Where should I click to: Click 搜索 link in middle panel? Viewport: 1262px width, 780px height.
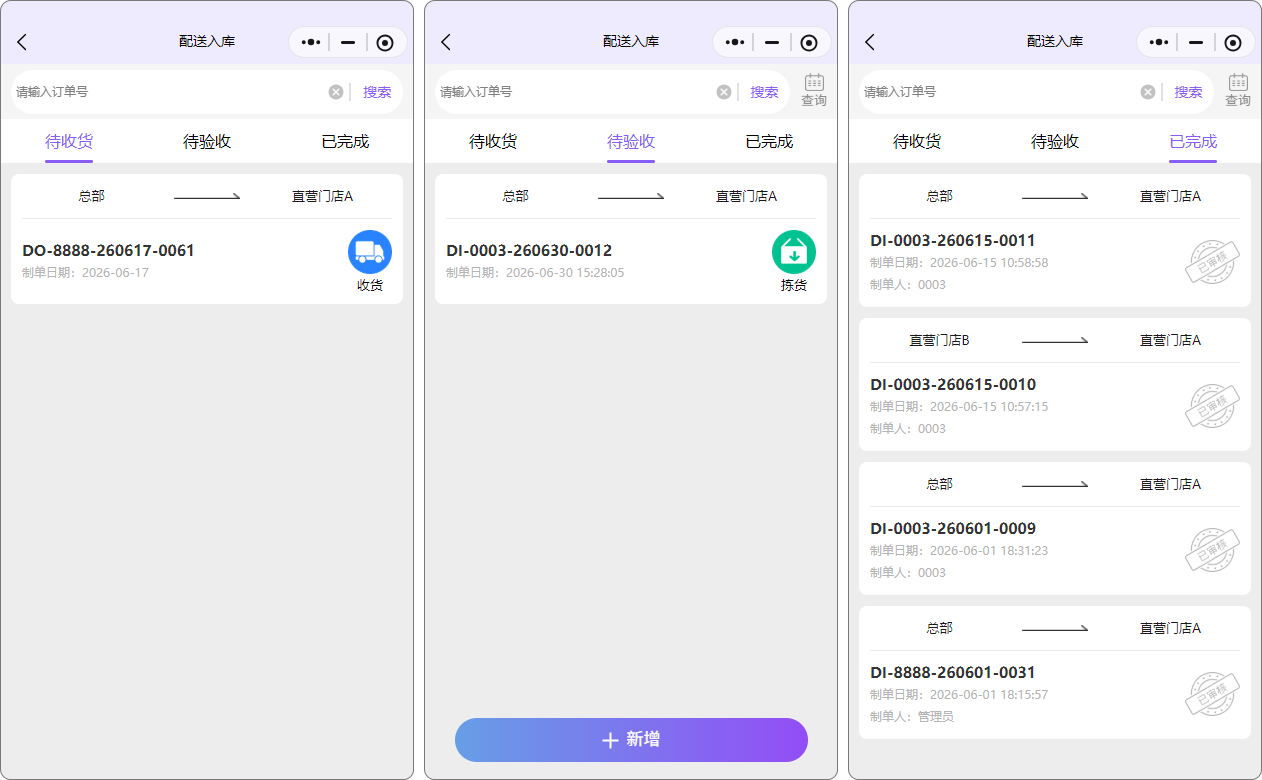[764, 92]
